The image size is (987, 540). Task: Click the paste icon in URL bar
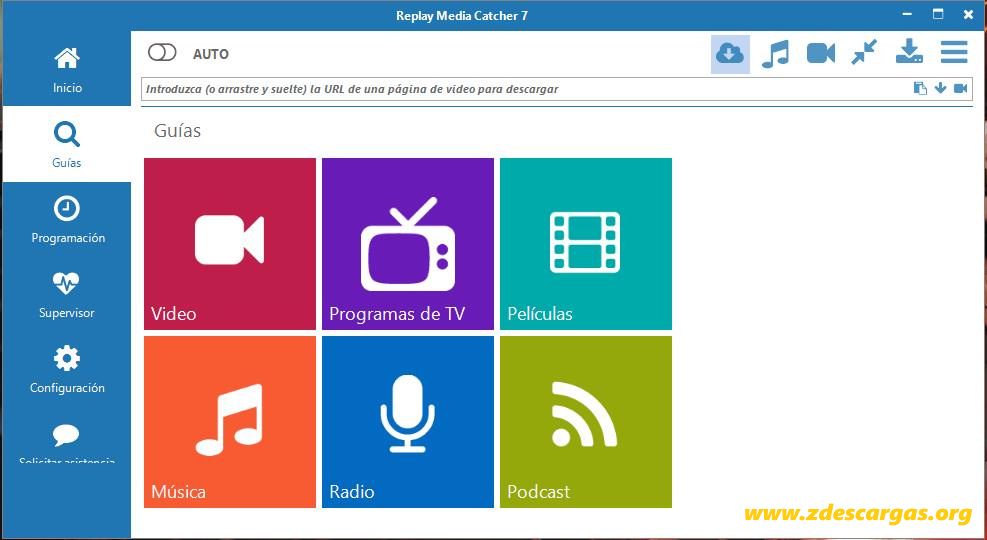click(920, 88)
